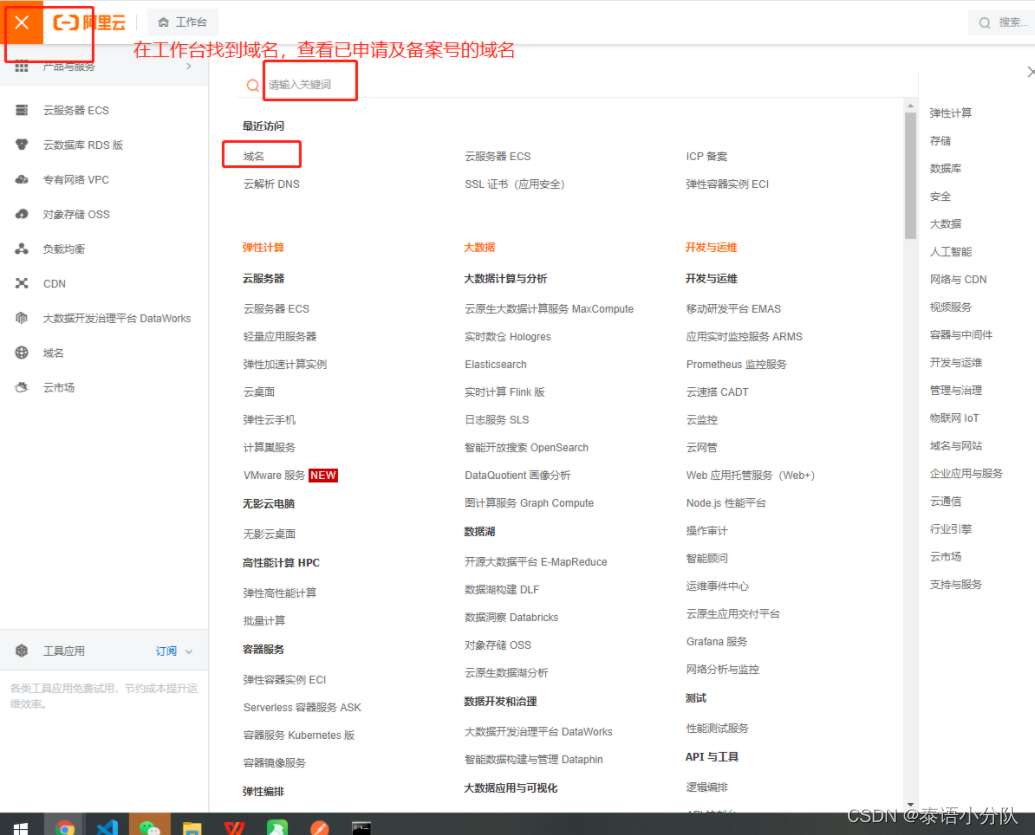
Task: Close the product panel with right X
Action: click(1030, 71)
